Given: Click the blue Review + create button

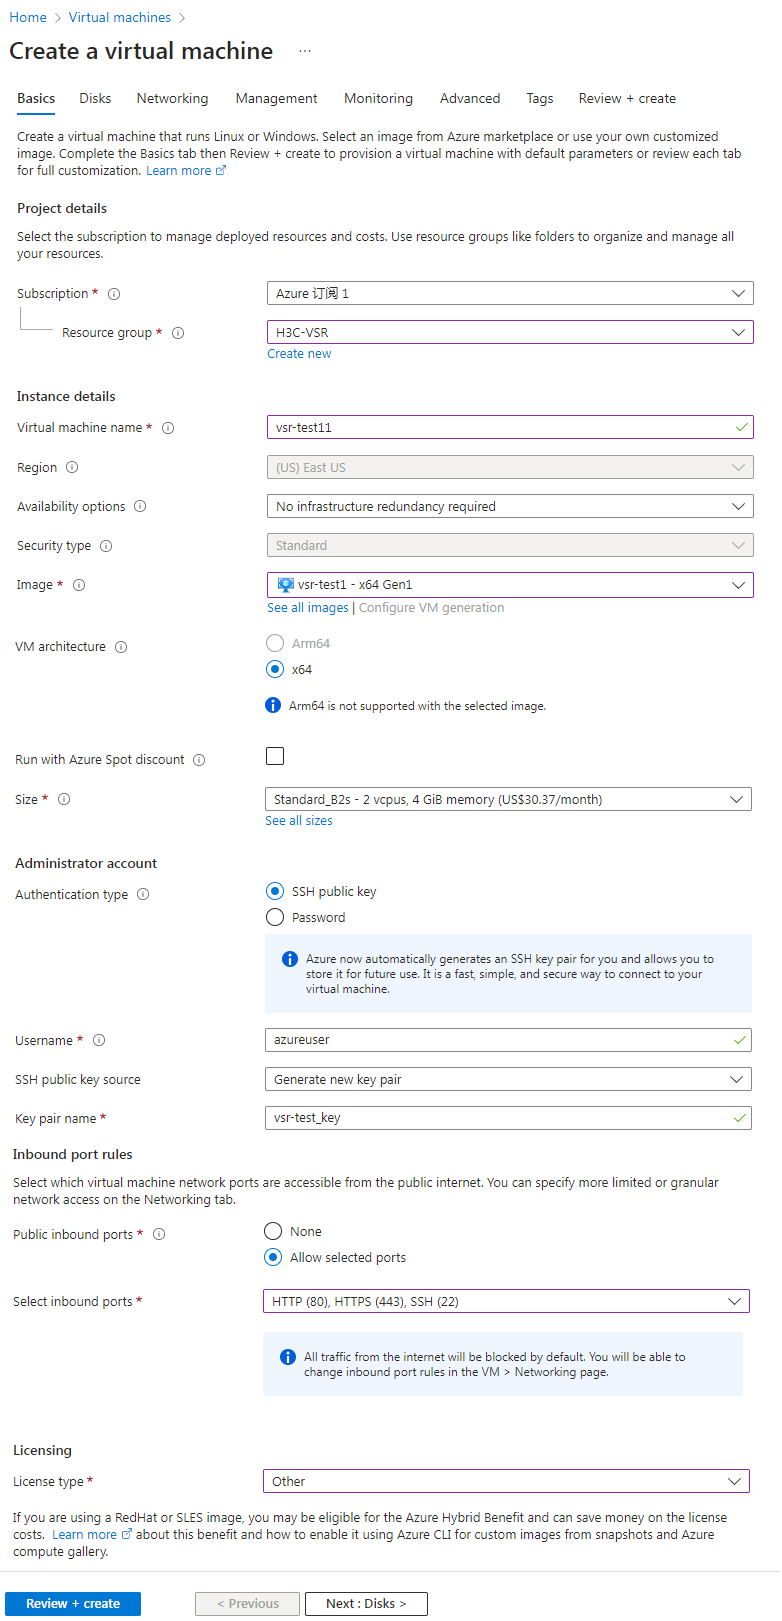Looking at the screenshot, I should [x=73, y=1603].
